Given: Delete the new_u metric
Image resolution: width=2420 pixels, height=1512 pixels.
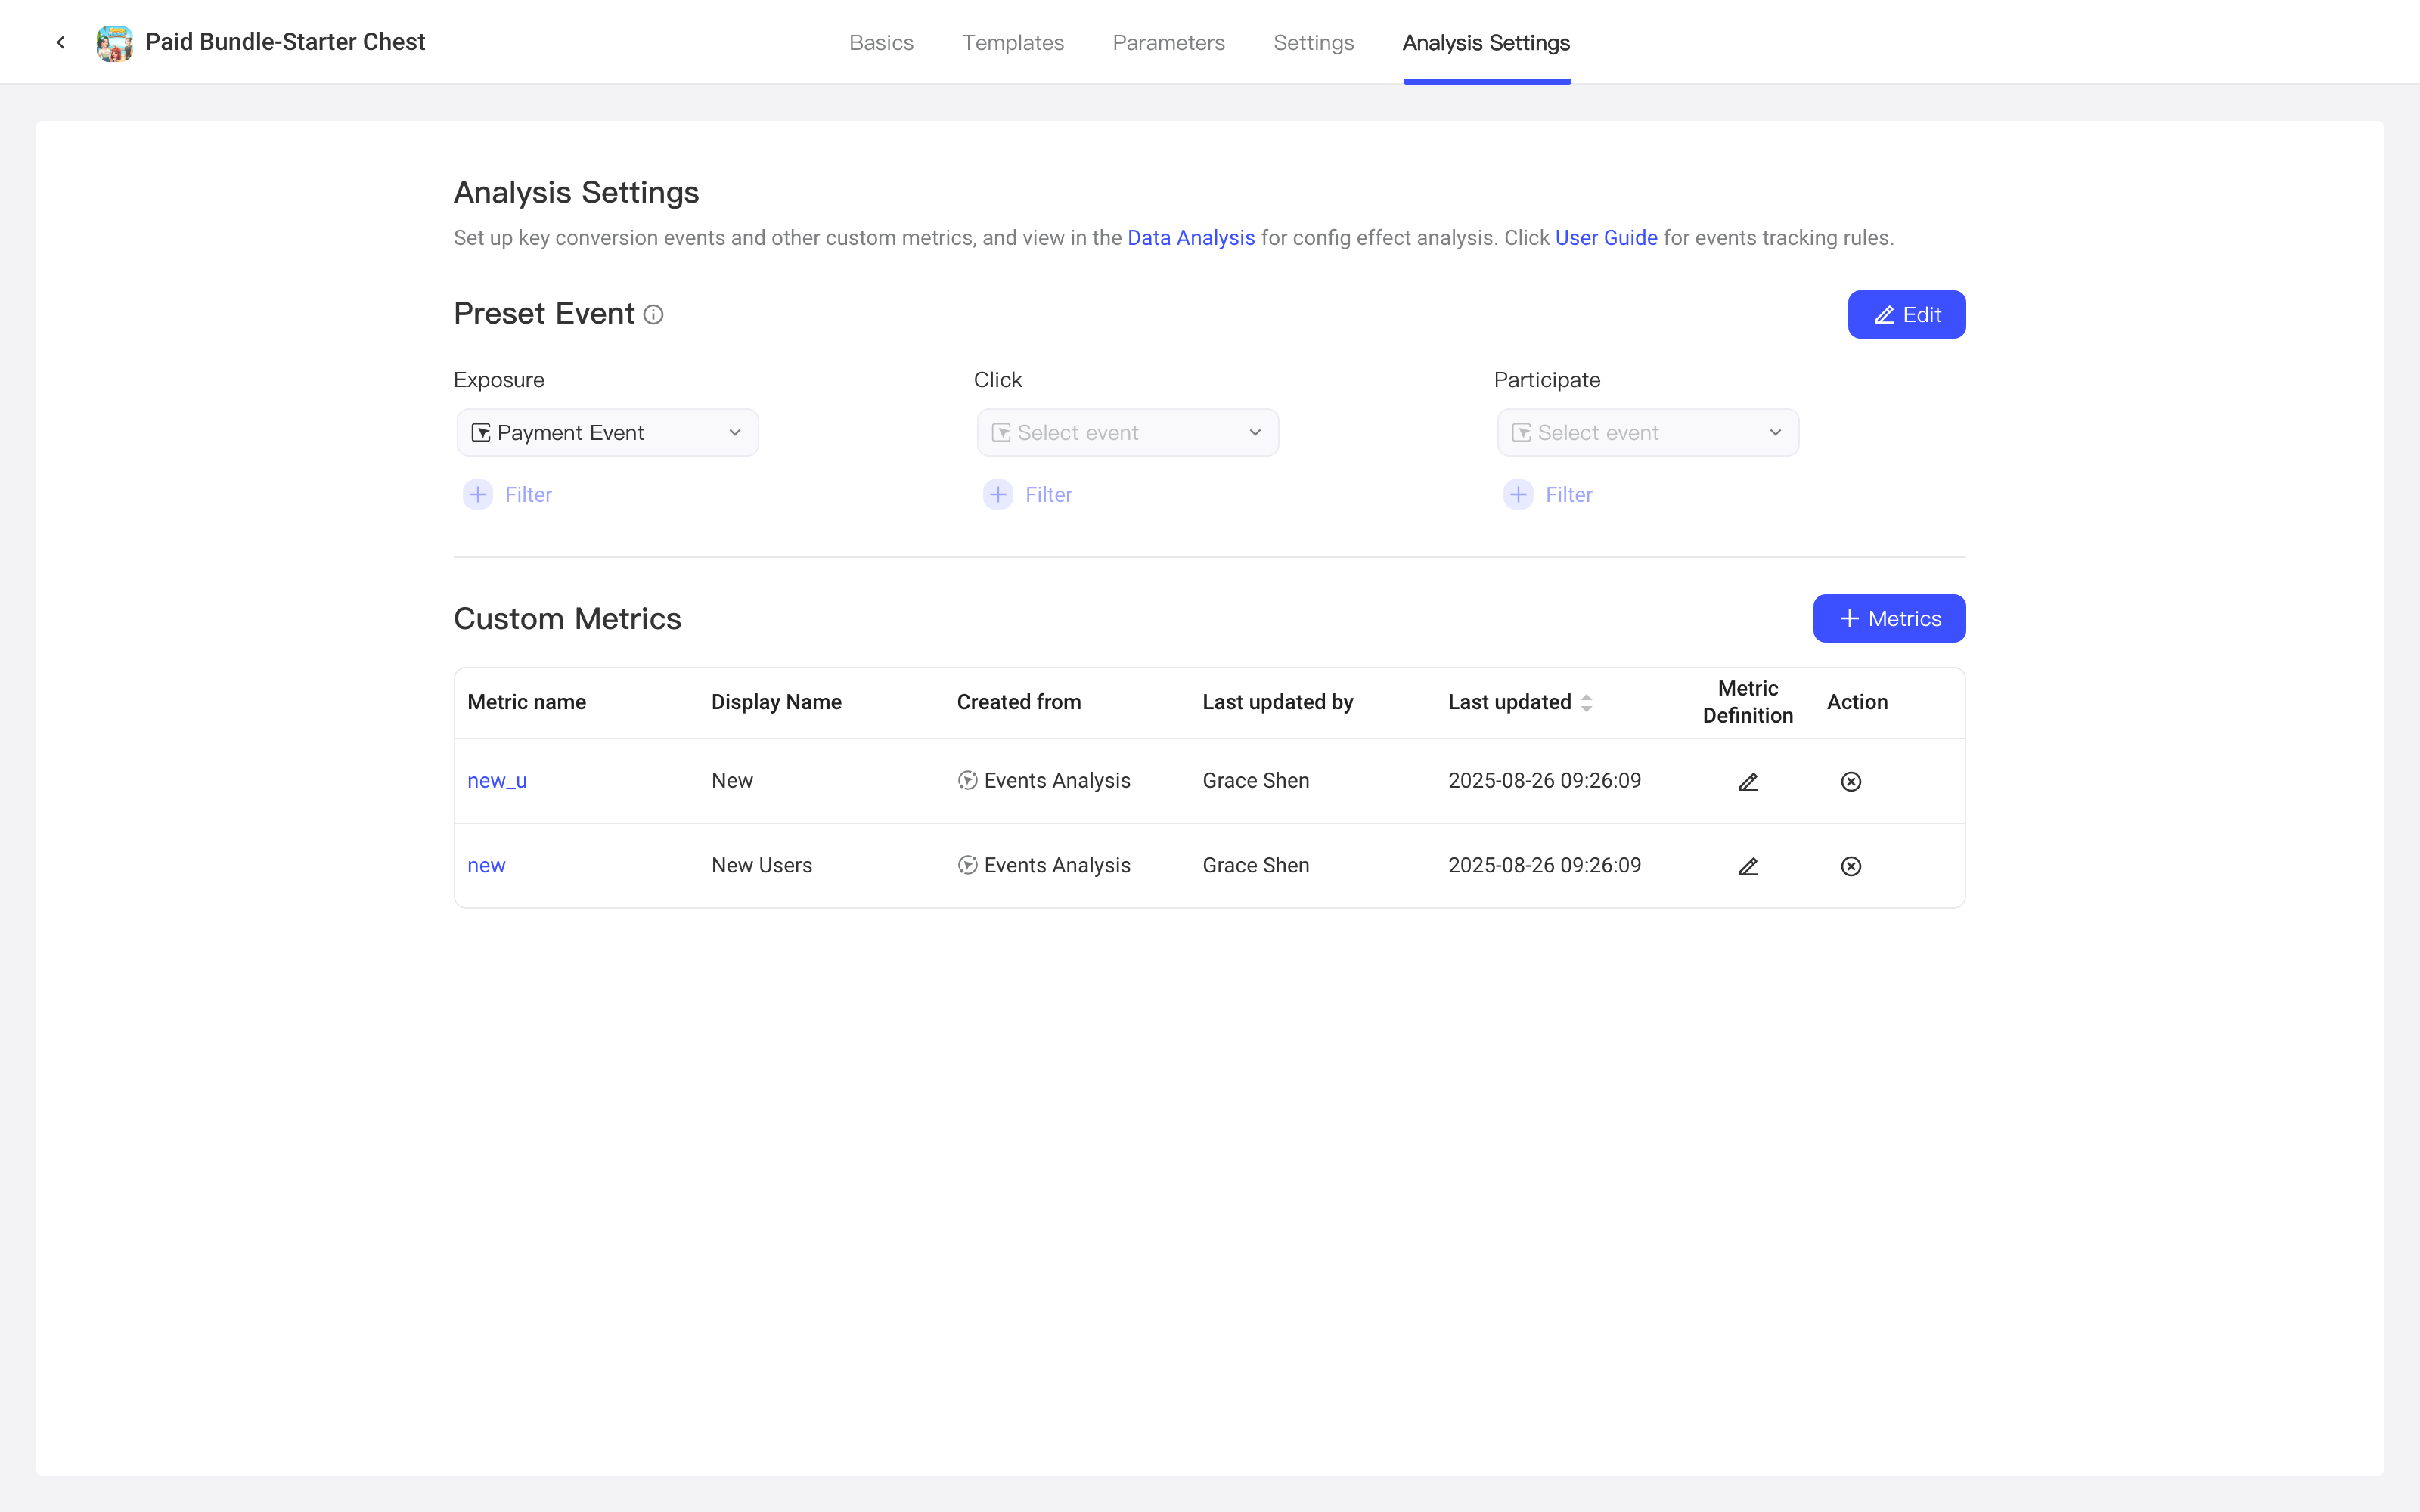Looking at the screenshot, I should tap(1851, 782).
